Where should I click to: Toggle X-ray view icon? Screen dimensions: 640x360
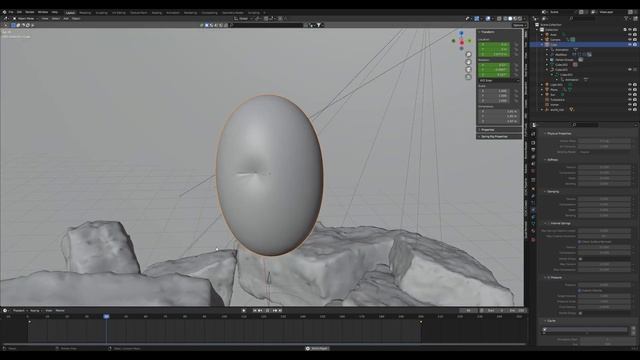point(499,18)
